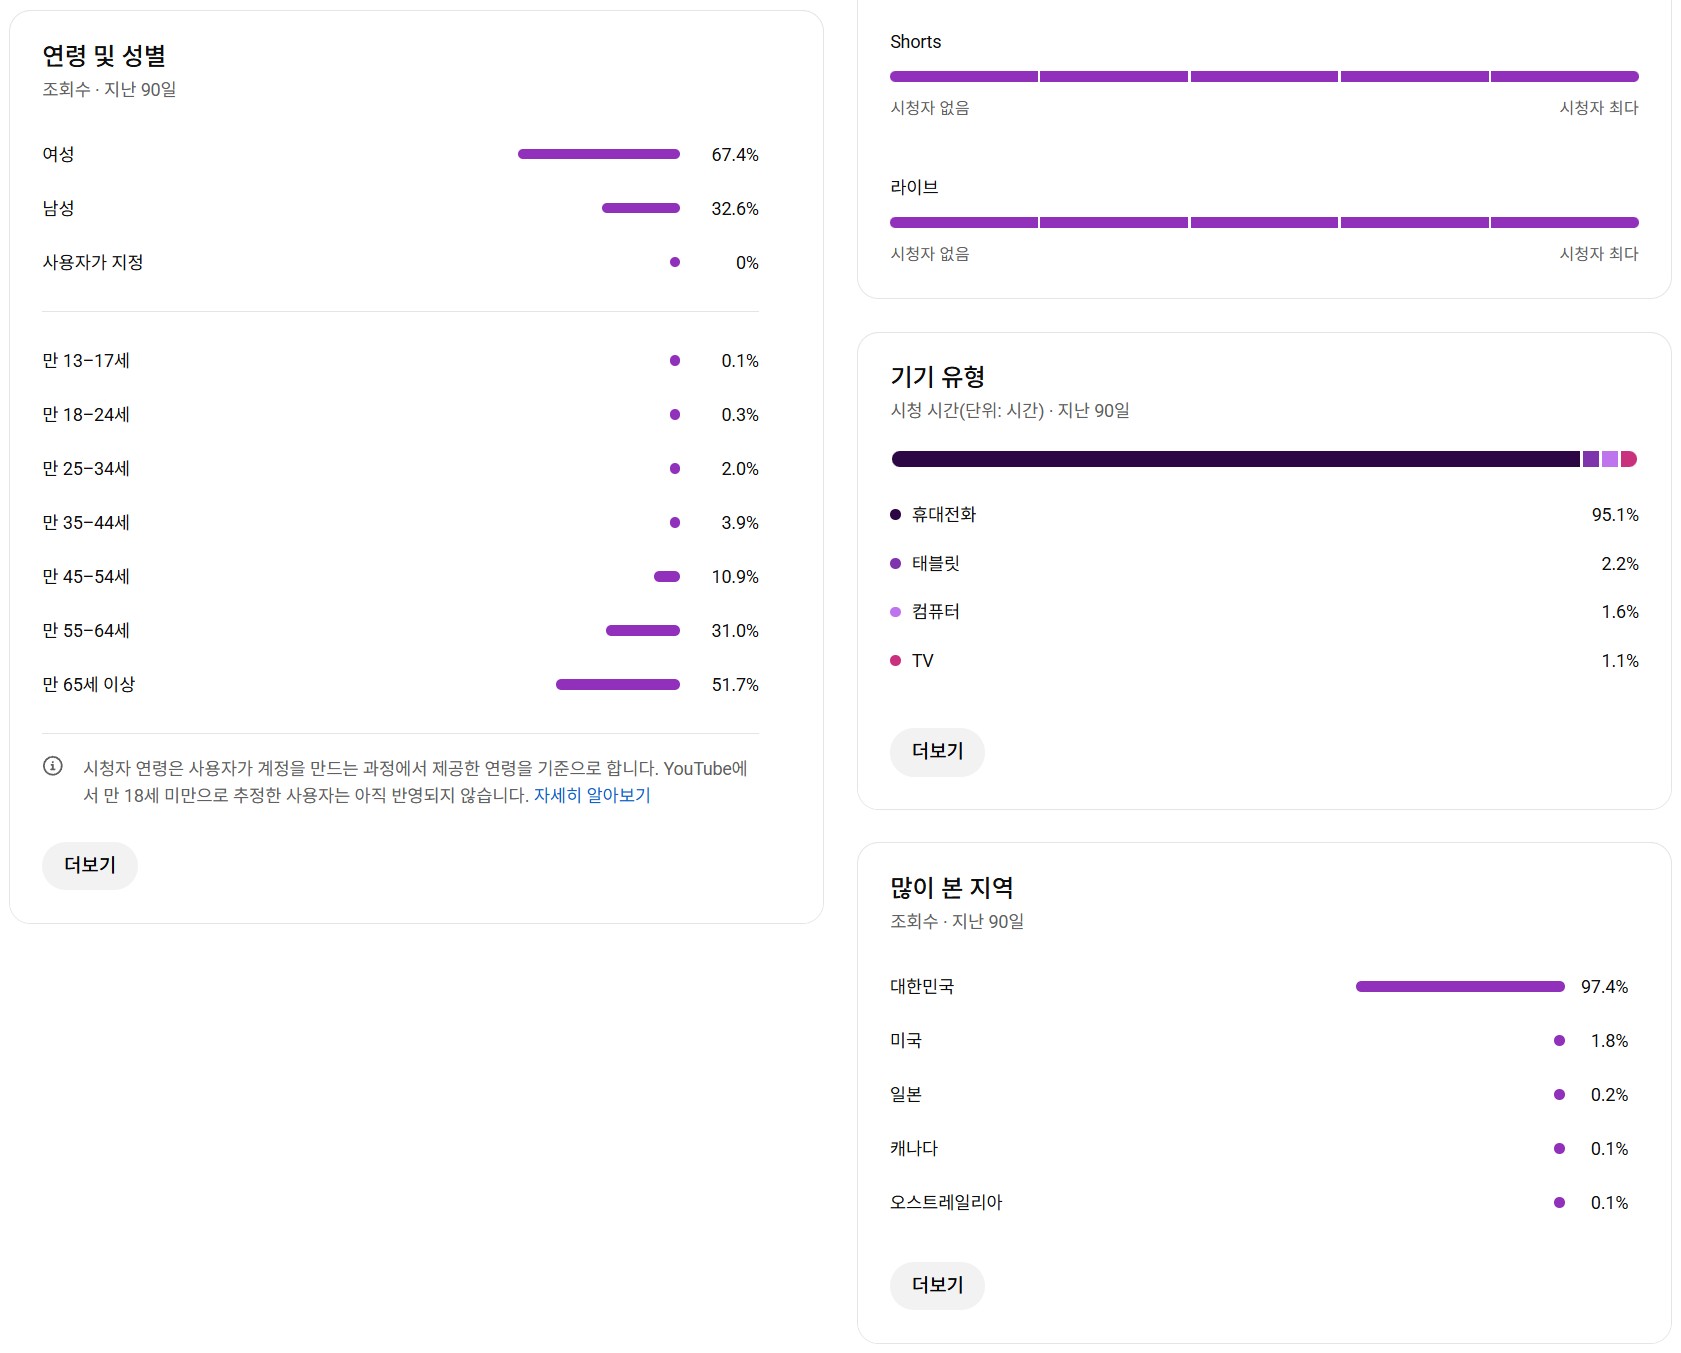Click the last segment of 라이브 bar
This screenshot has width=1681, height=1353.
[x=1564, y=223]
